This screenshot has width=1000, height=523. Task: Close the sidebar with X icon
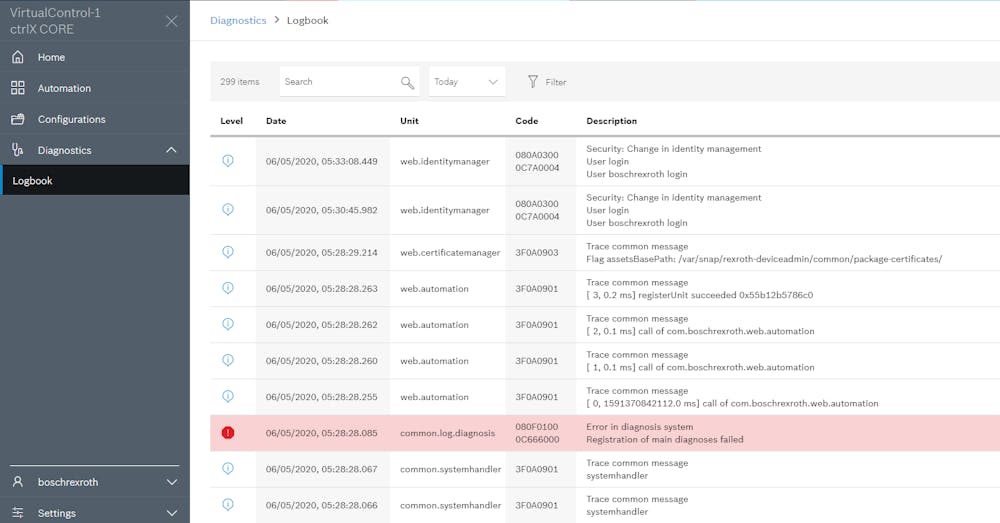(x=172, y=21)
